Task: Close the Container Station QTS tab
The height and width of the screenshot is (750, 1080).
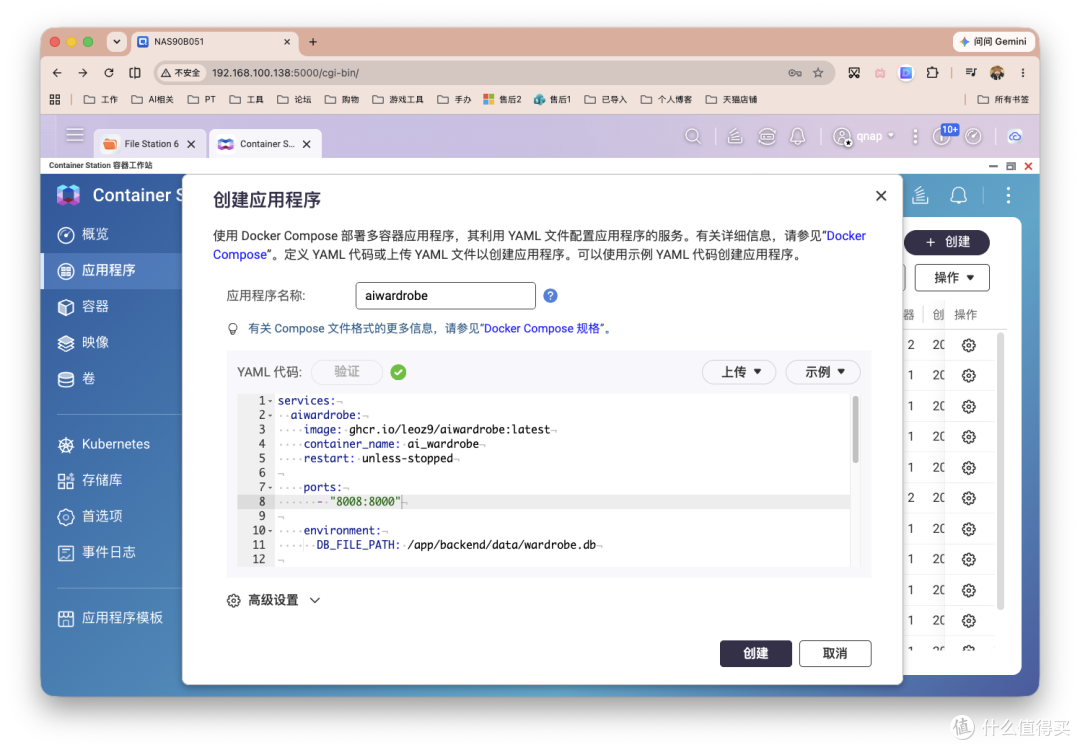Action: [307, 144]
